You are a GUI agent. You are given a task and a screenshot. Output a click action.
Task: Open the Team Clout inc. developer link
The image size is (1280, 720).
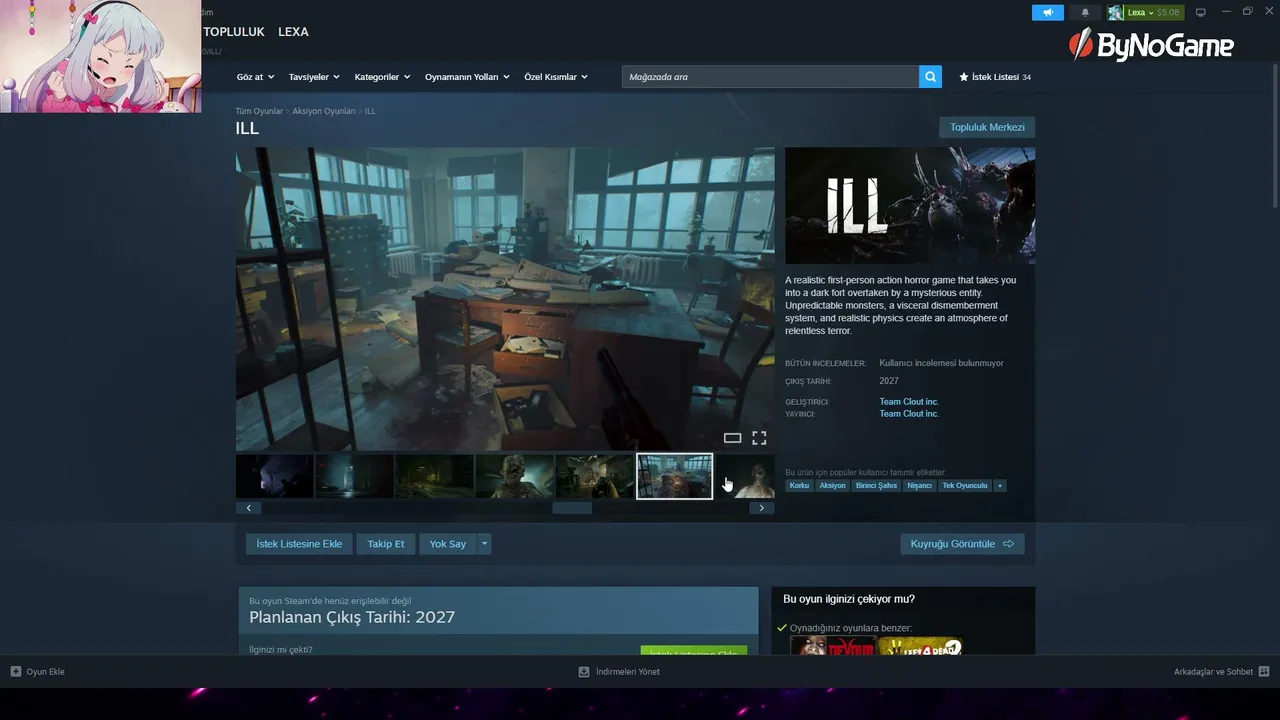pyautogui.click(x=909, y=402)
